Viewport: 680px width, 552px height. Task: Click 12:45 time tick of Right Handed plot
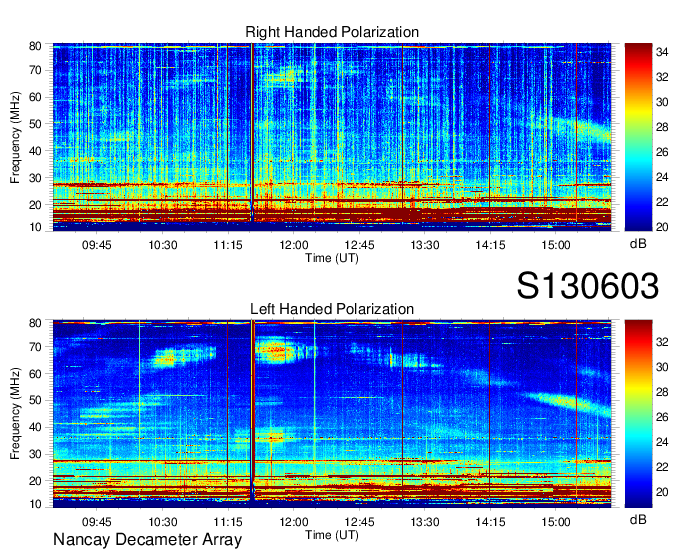tap(359, 245)
